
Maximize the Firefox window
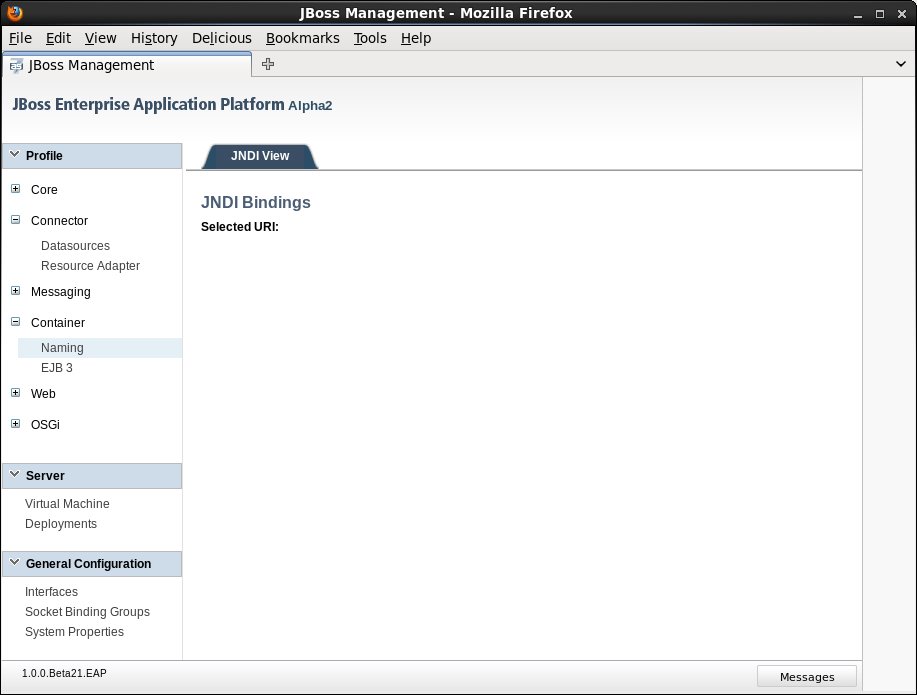click(880, 14)
